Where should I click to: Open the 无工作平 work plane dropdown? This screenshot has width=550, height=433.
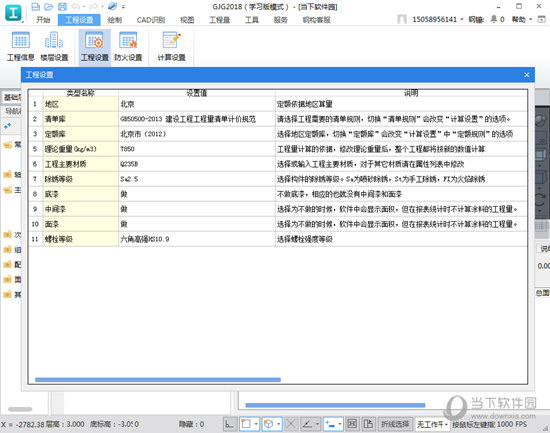(432, 424)
